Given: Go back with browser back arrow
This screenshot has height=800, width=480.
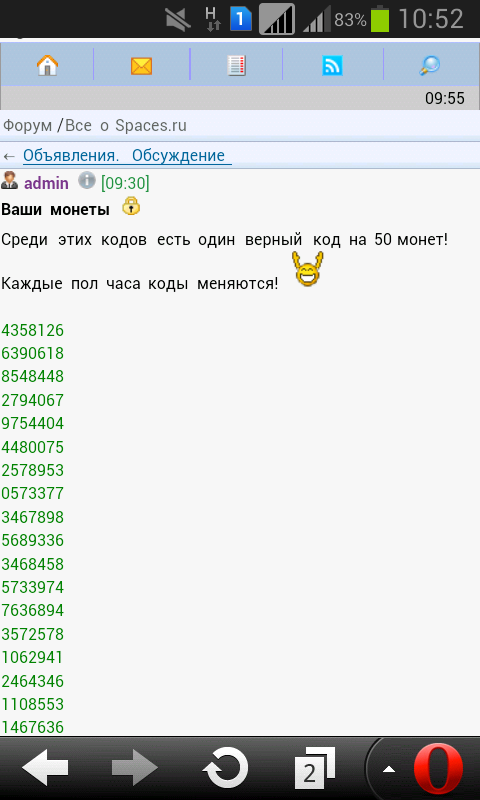Looking at the screenshot, I should (45, 768).
